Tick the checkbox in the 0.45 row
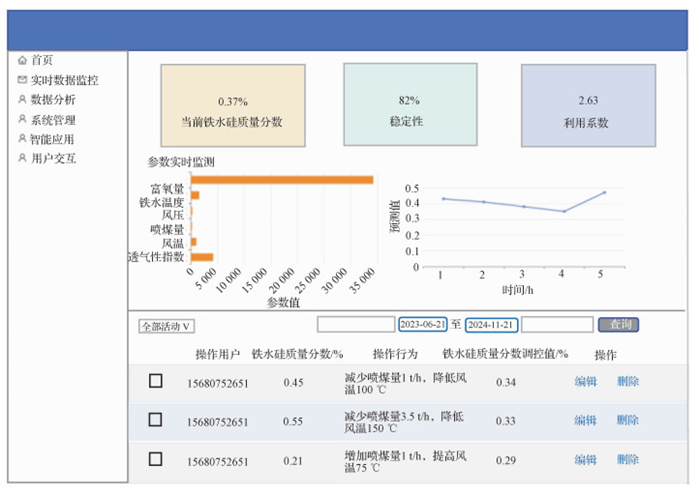 tap(155, 381)
